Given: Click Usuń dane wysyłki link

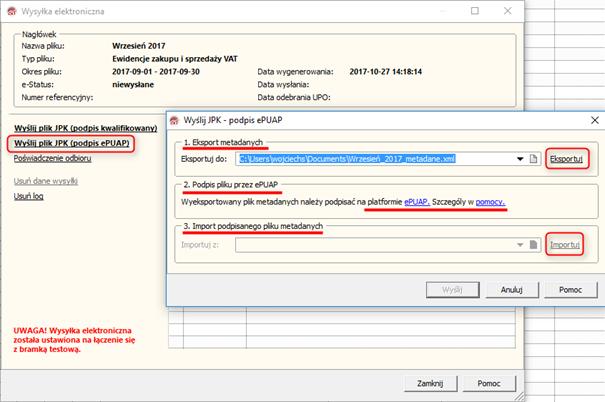Looking at the screenshot, I should point(46,181).
